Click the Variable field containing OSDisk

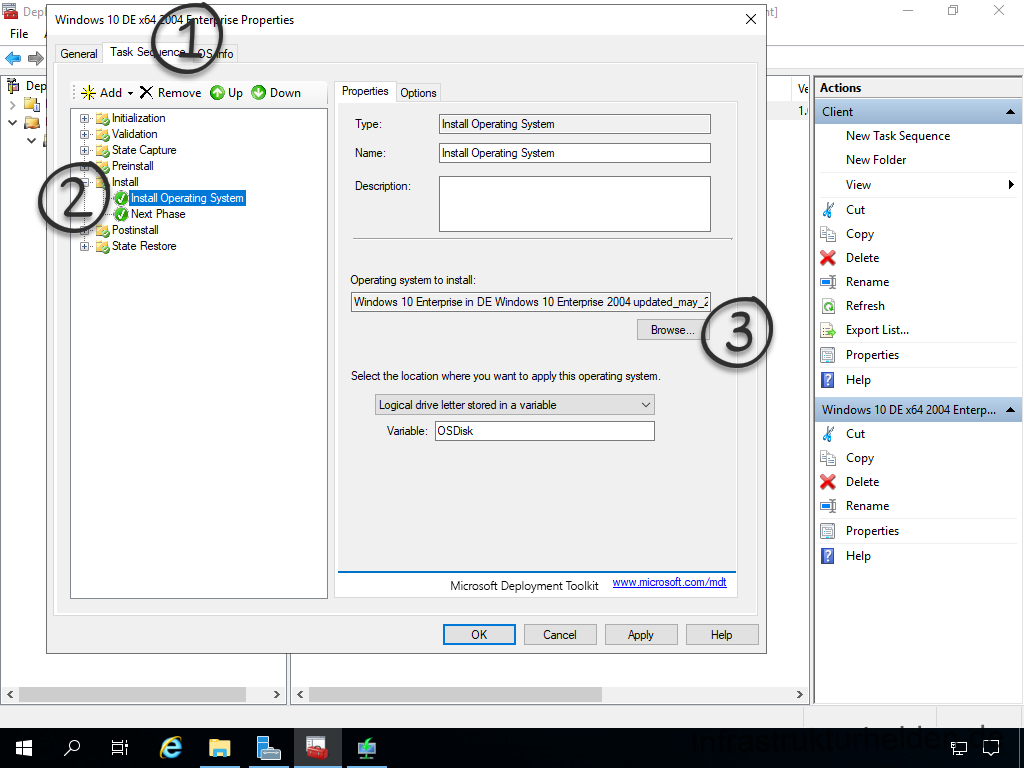(x=545, y=431)
